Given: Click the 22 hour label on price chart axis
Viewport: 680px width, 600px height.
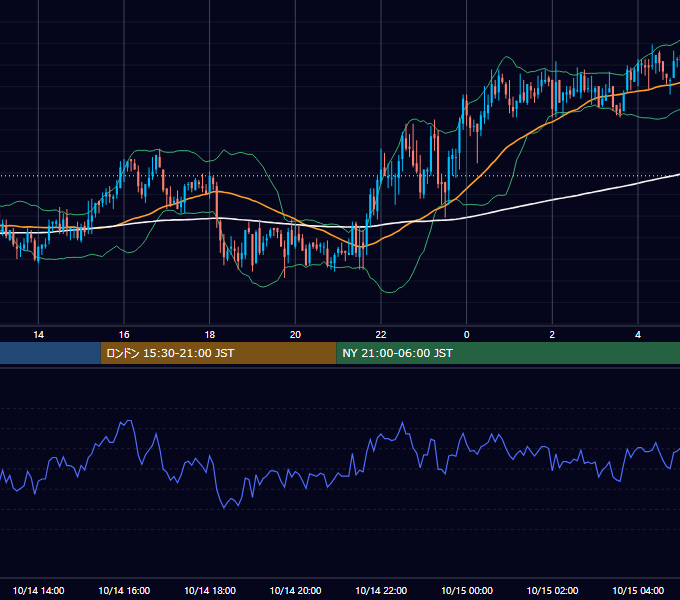Looking at the screenshot, I should coord(381,335).
